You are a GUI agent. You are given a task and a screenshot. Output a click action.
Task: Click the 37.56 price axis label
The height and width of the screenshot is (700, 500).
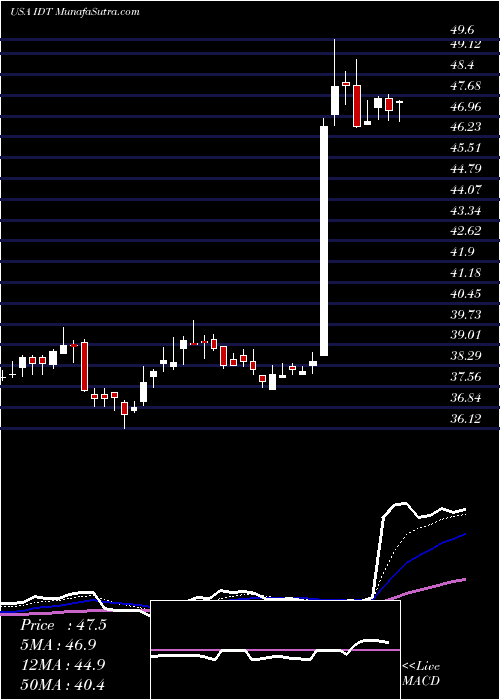click(x=466, y=376)
